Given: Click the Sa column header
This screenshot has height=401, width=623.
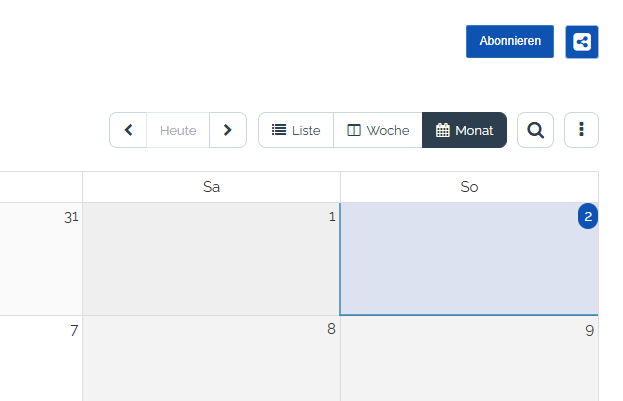Looking at the screenshot, I should pos(211,187).
